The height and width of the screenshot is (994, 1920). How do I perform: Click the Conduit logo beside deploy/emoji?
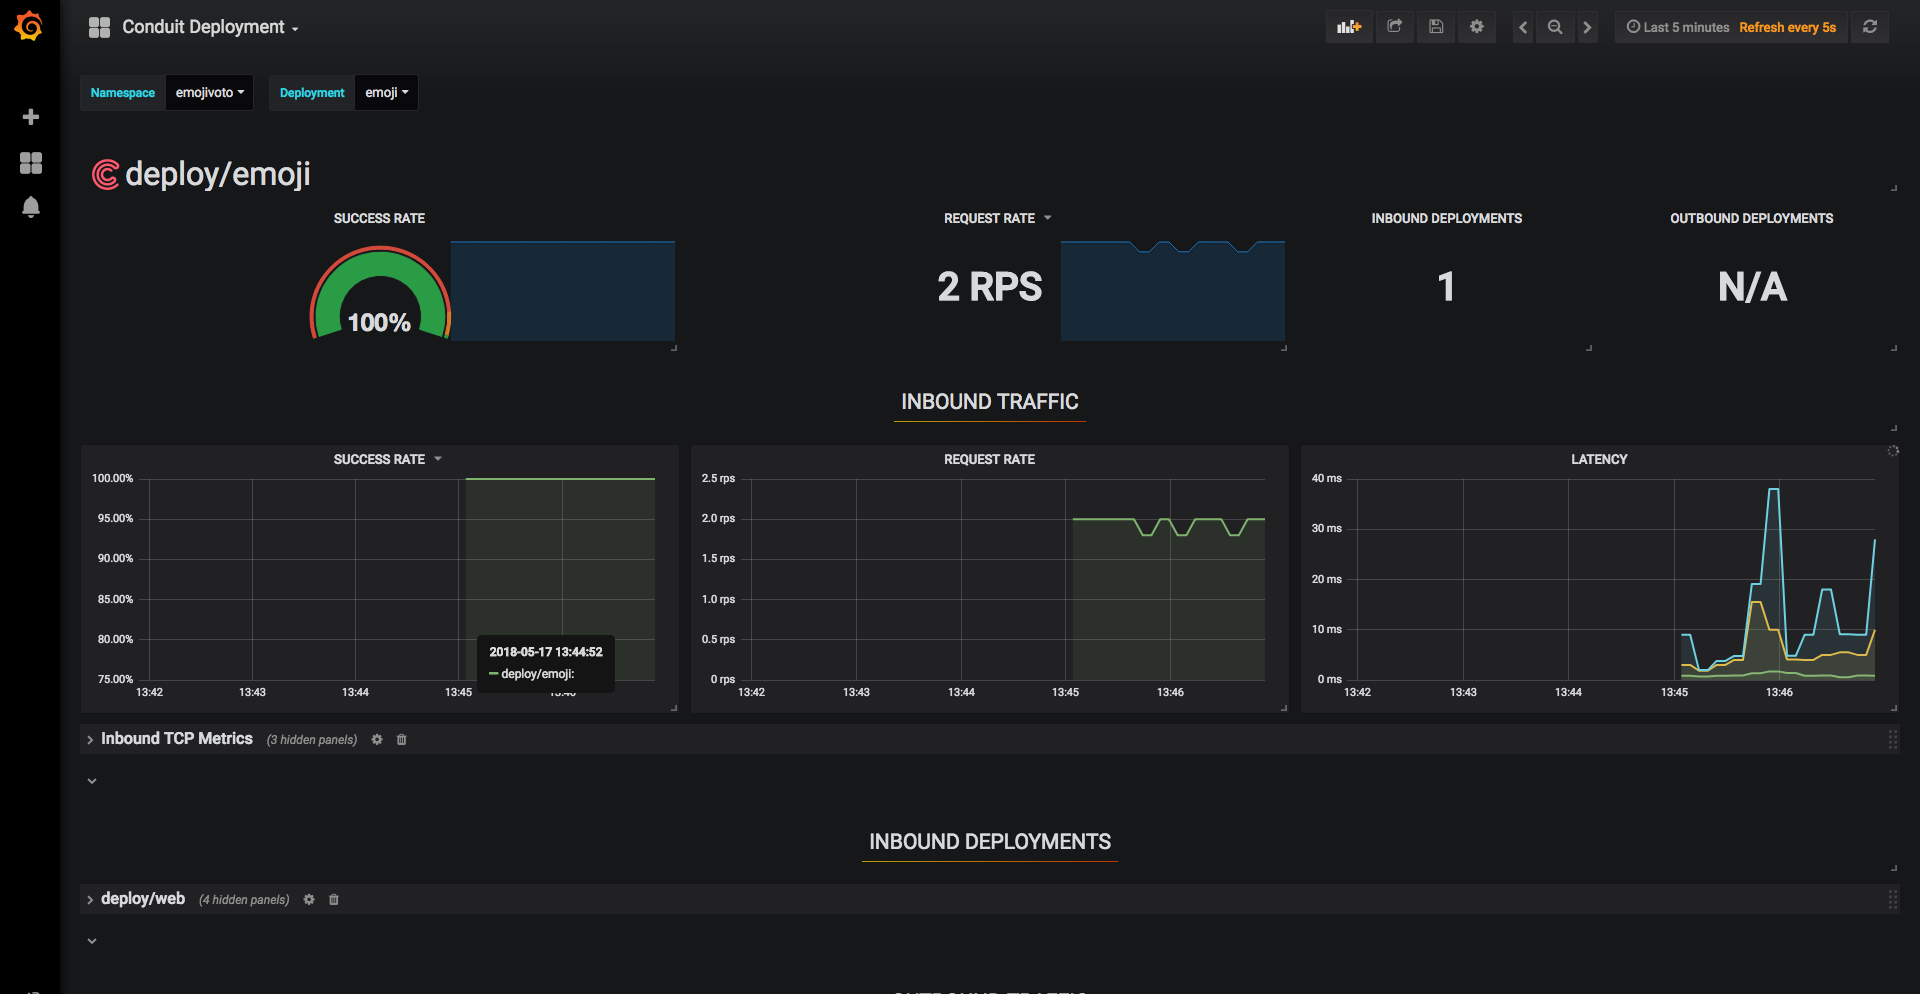click(105, 175)
